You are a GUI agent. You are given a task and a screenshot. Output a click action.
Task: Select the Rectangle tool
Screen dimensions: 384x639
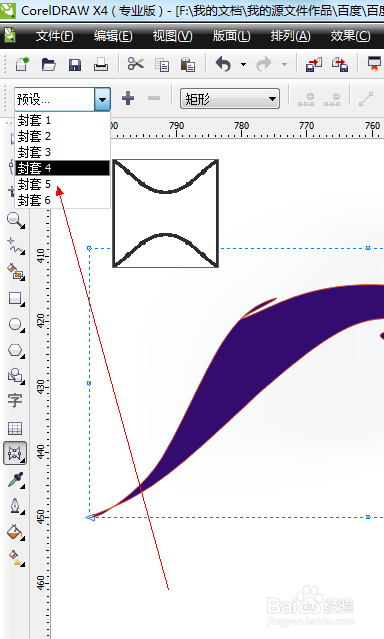coord(15,299)
